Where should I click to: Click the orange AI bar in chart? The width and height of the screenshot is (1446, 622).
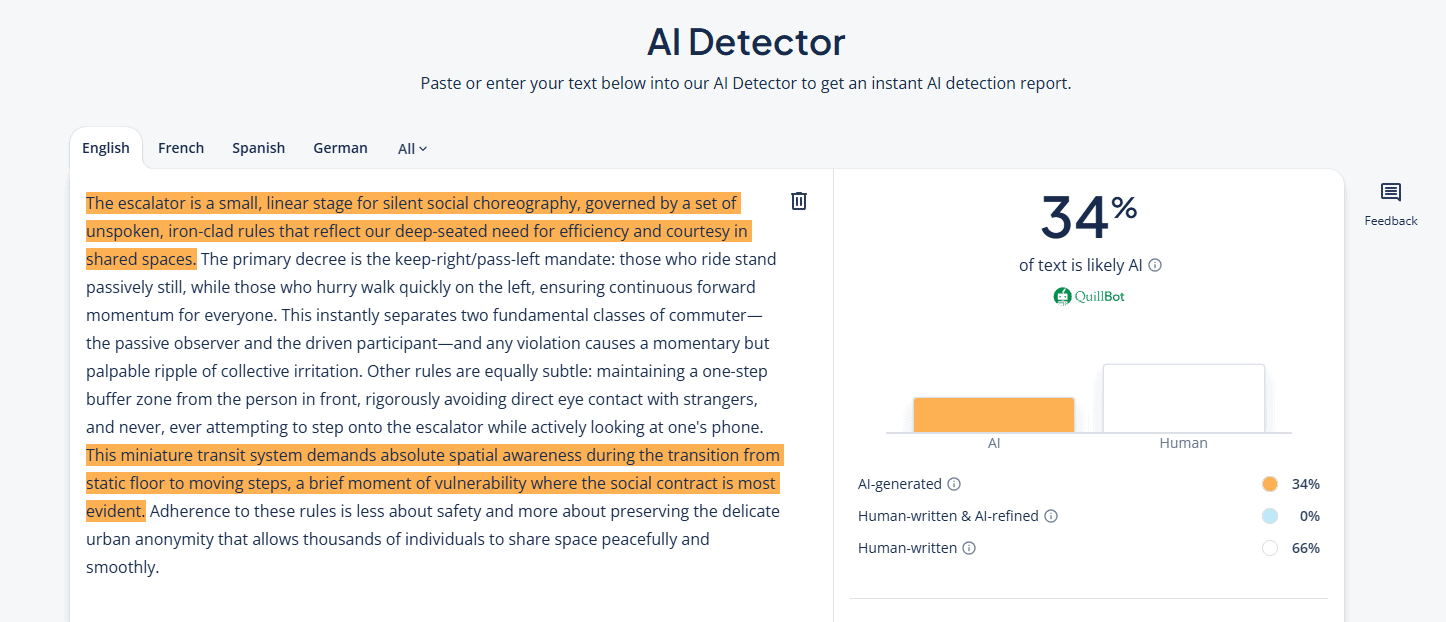(993, 415)
